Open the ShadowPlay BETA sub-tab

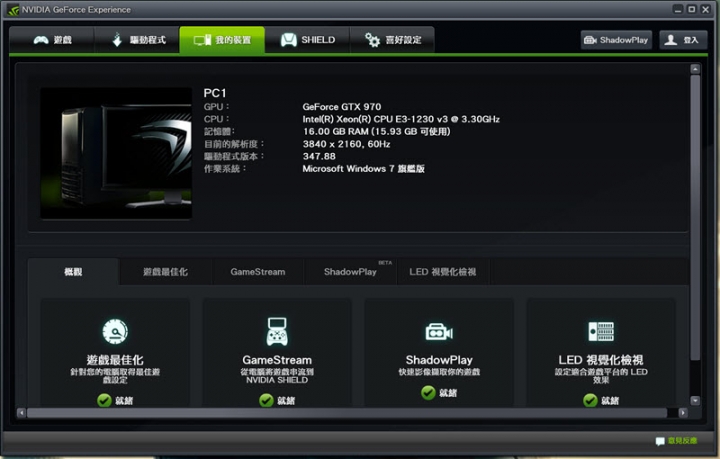[x=350, y=272]
